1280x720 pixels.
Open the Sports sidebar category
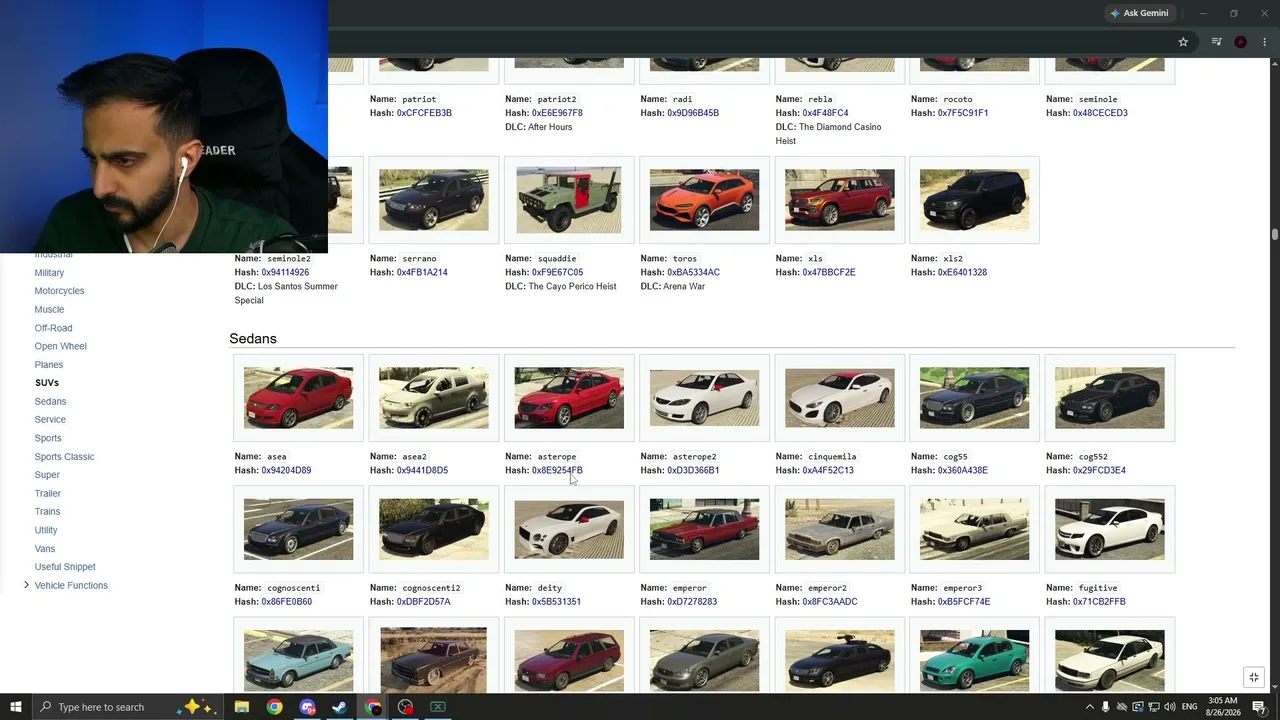(48, 438)
